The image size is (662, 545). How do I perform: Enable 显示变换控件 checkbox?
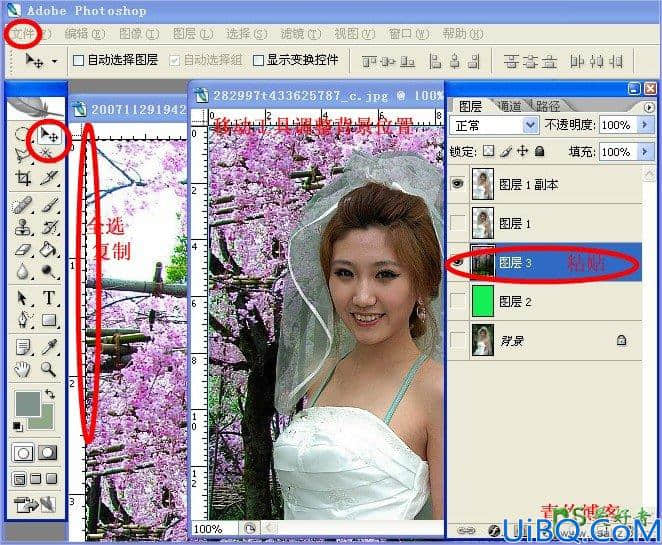pyautogui.click(x=258, y=60)
